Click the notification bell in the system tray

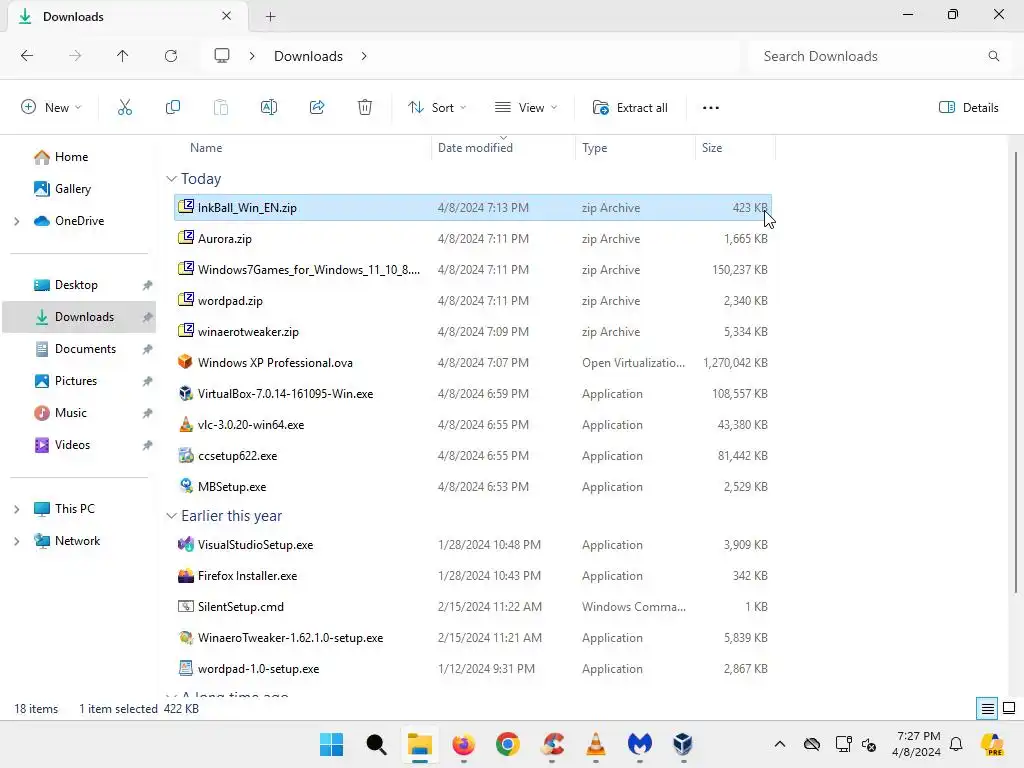(x=956, y=744)
